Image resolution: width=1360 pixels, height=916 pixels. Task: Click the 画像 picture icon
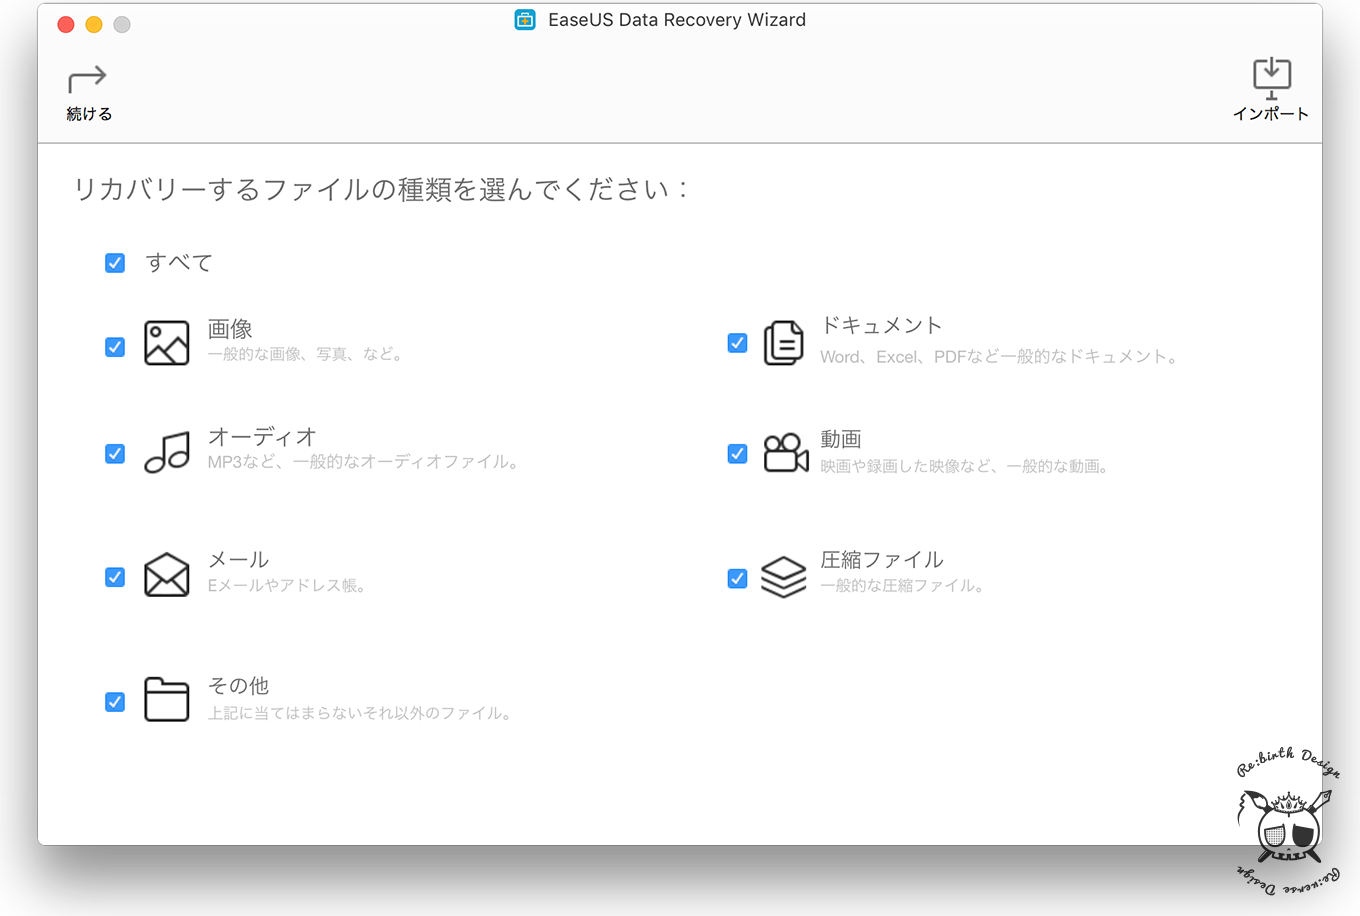(166, 343)
